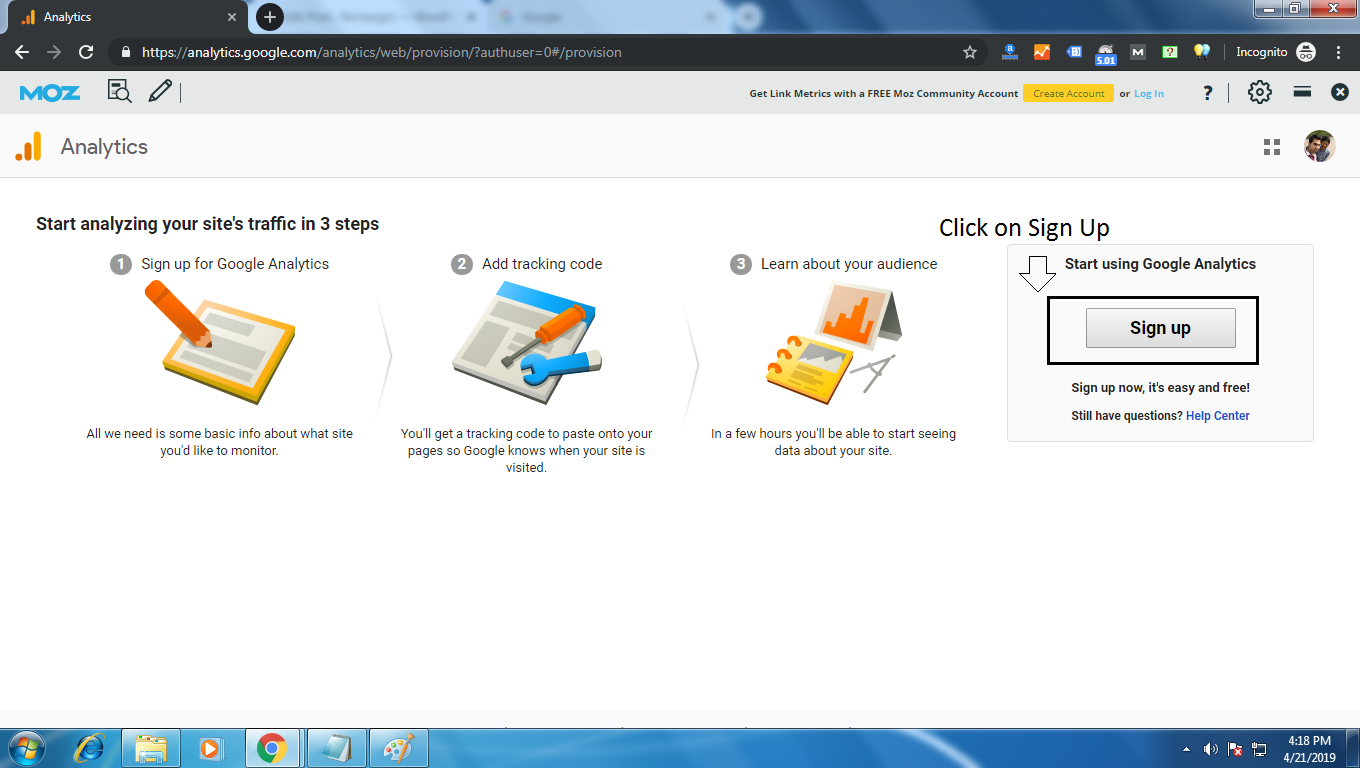
Task: View site info via padlock icon
Action: point(125,52)
